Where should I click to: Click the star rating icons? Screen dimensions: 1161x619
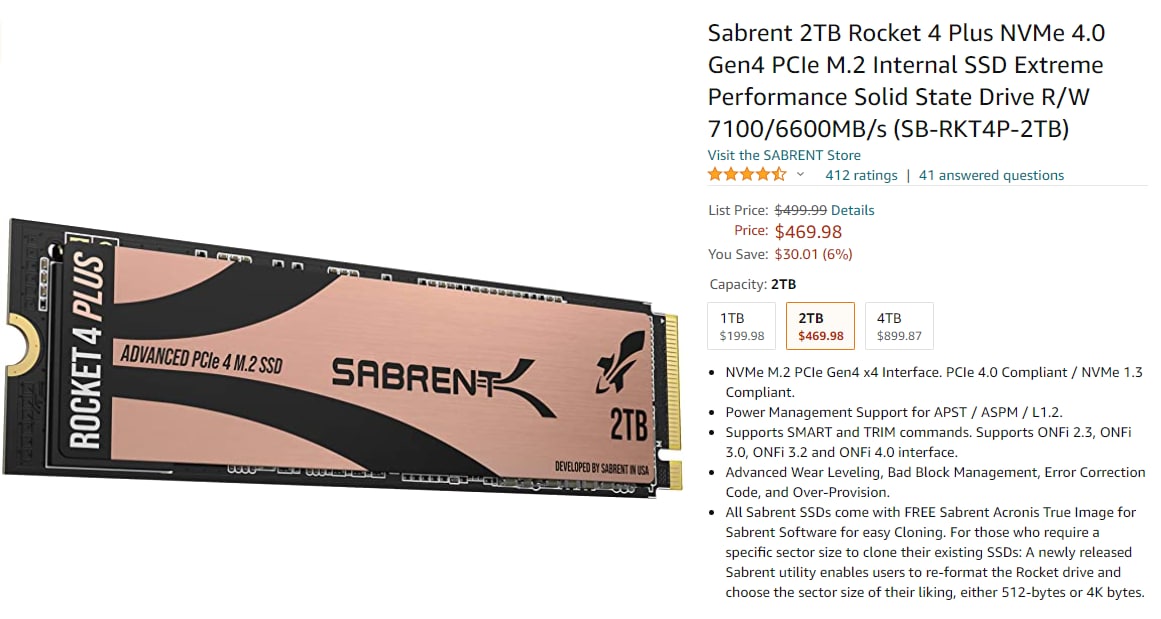pos(746,175)
